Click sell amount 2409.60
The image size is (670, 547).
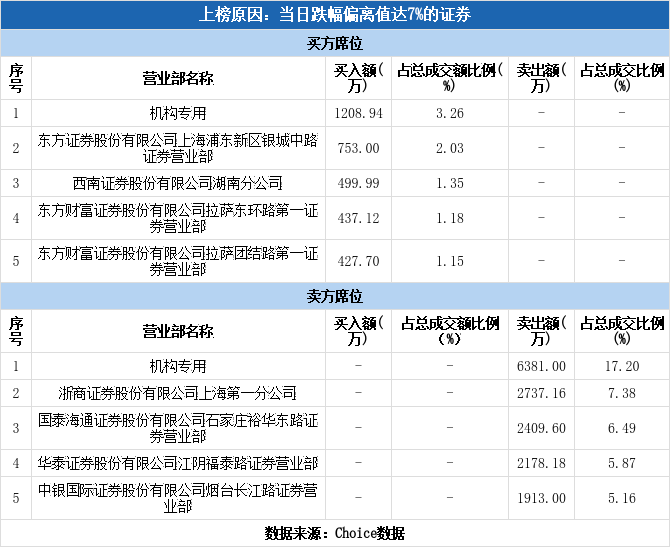(541, 428)
